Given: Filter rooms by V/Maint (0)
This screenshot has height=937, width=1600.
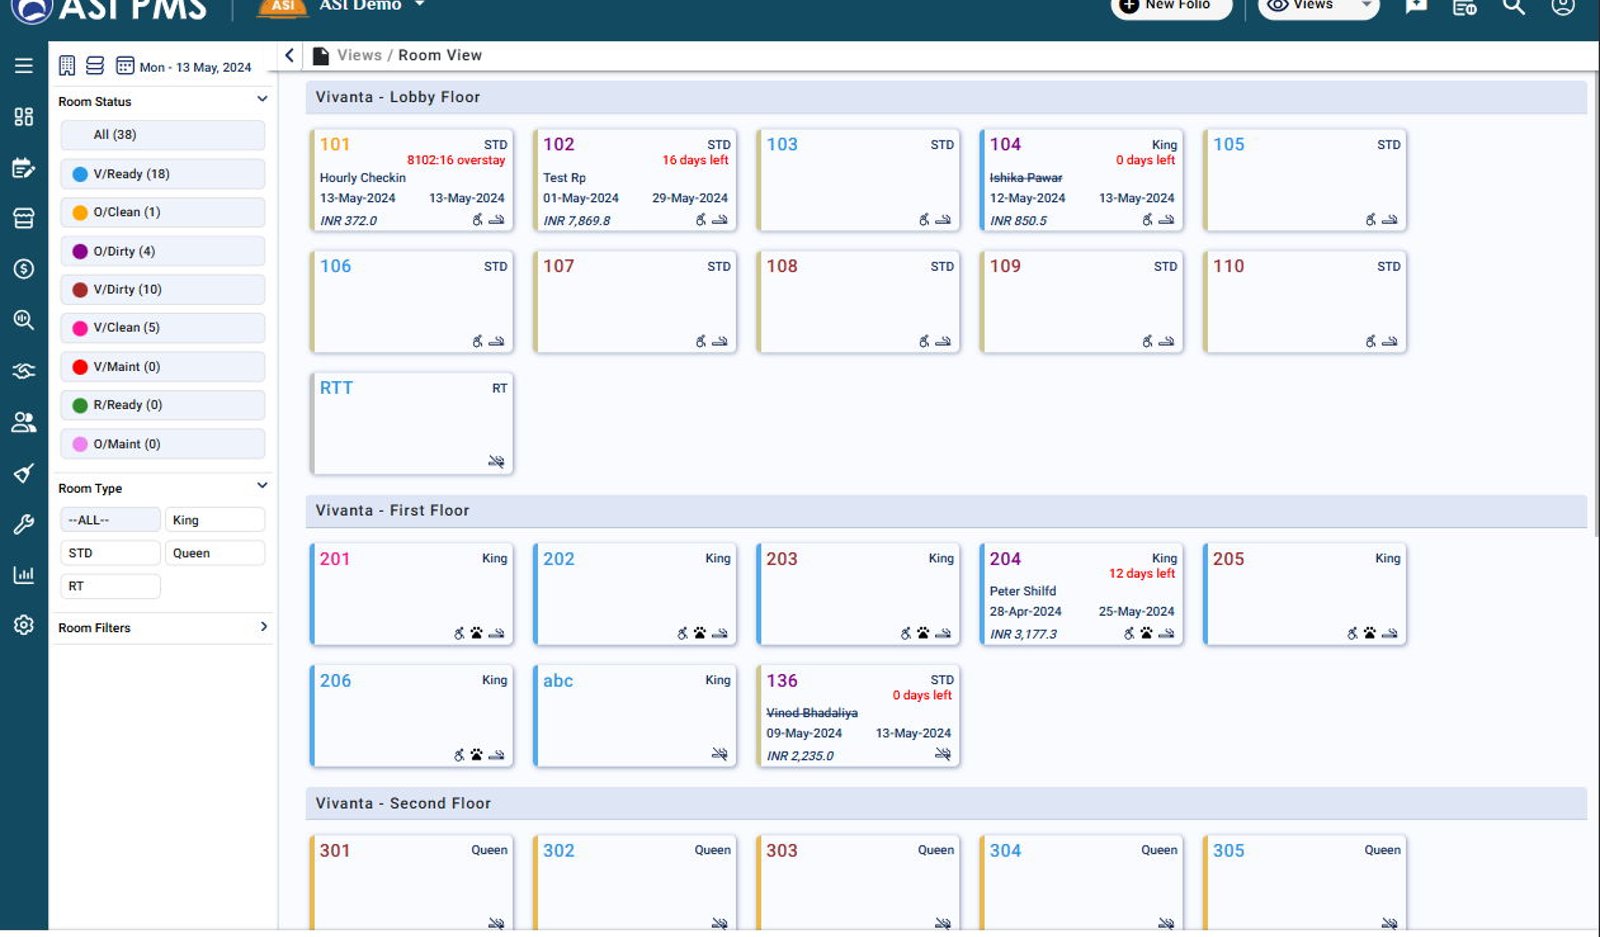Looking at the screenshot, I should click(x=163, y=366).
